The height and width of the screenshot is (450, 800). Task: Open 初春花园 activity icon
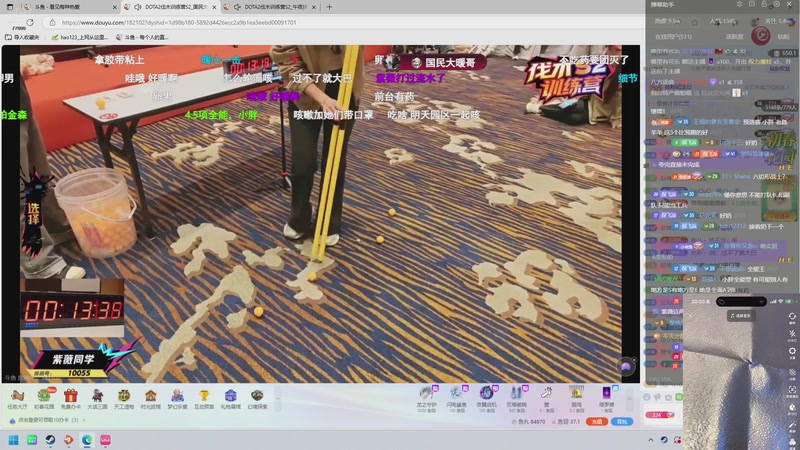tap(44, 399)
